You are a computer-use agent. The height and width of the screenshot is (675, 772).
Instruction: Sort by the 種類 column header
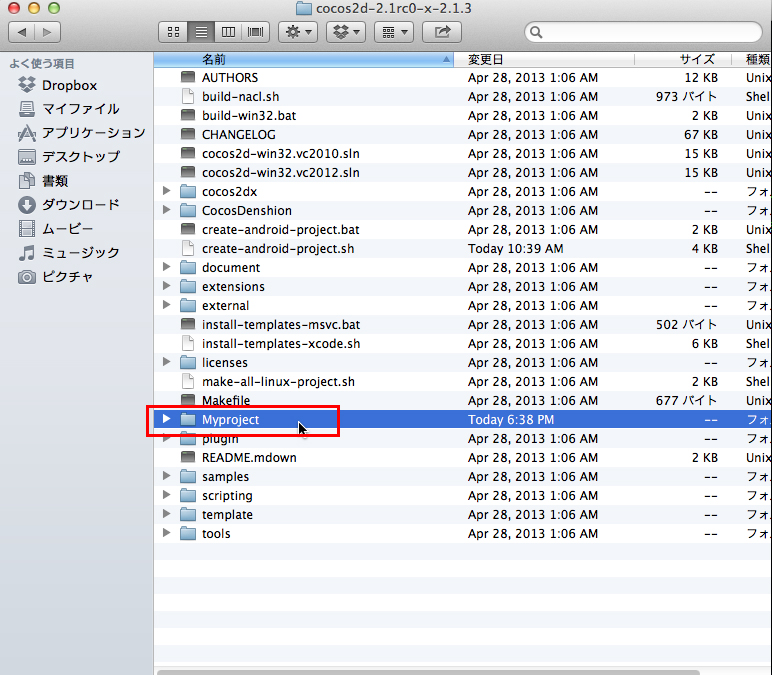(x=752, y=60)
